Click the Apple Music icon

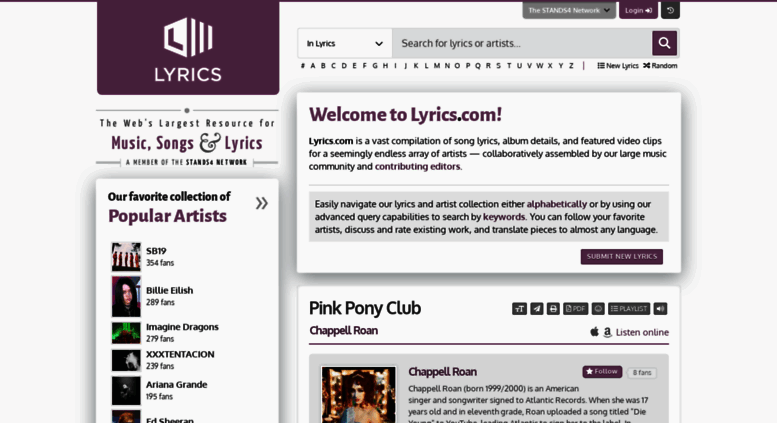(x=594, y=332)
